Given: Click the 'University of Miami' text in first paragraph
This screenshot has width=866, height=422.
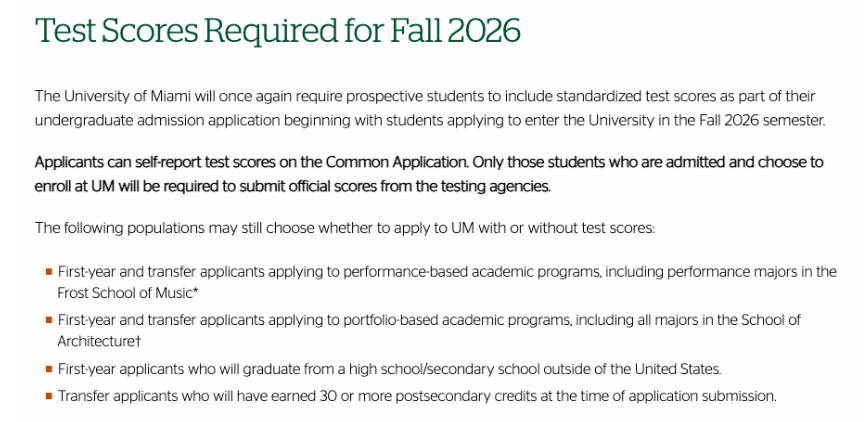Looking at the screenshot, I should click(x=125, y=96).
